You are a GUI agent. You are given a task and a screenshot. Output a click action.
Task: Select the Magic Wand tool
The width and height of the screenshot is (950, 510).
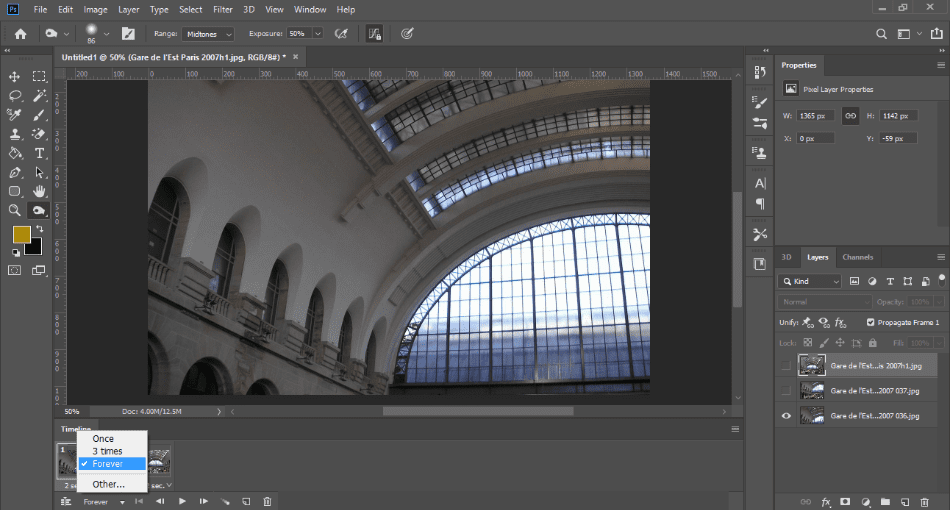point(40,95)
